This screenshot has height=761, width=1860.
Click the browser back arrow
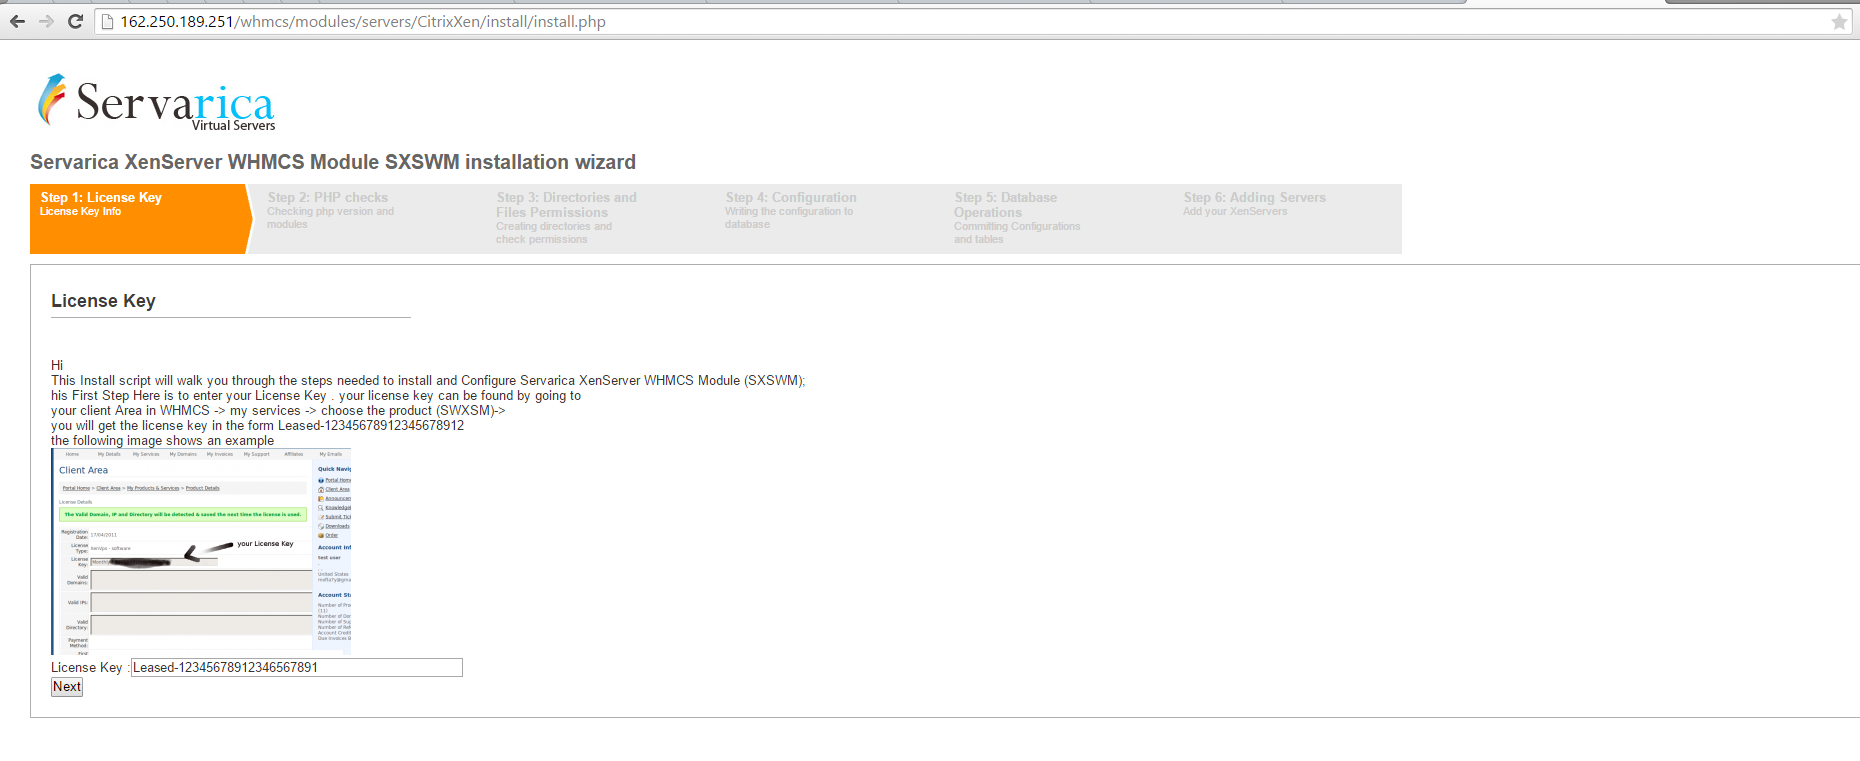pos(17,21)
